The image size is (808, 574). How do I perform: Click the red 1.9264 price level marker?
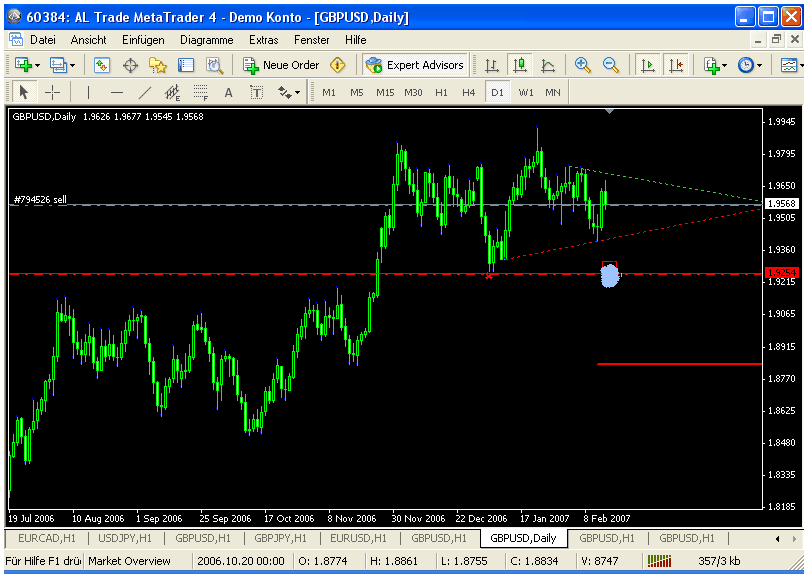[780, 273]
